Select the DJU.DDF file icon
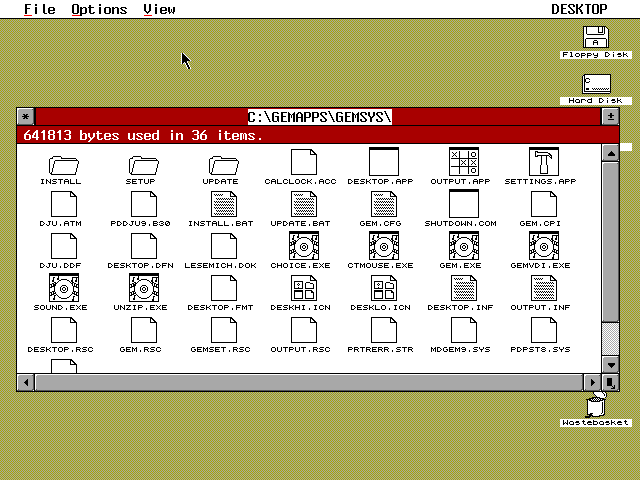The image size is (640, 480). [64, 246]
